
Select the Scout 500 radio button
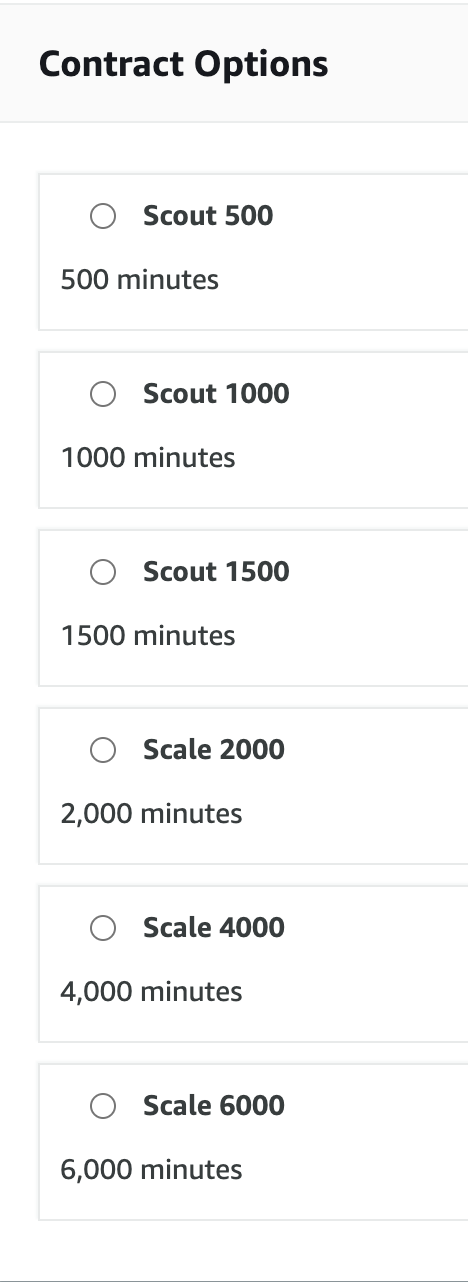pyautogui.click(x=103, y=216)
